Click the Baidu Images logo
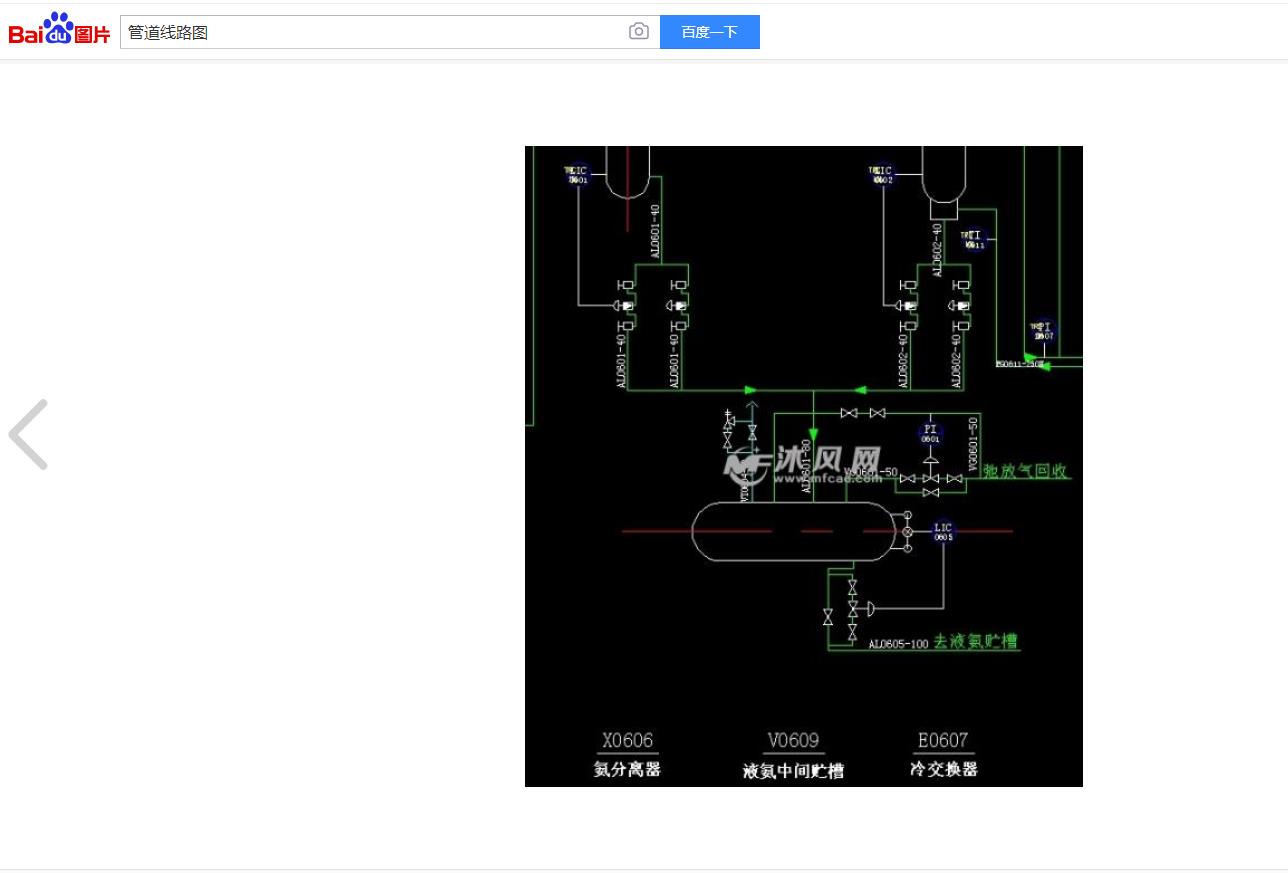This screenshot has width=1288, height=873. pyautogui.click(x=59, y=30)
